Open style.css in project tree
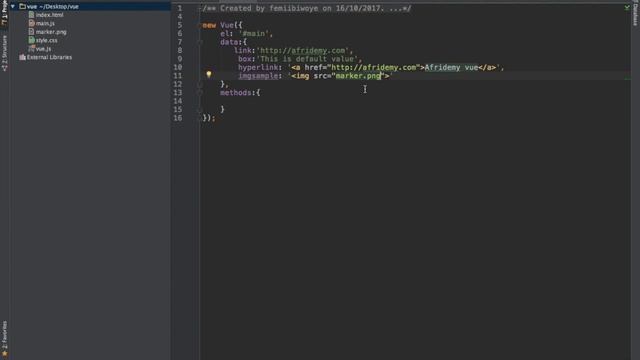Viewport: 640px width, 360px height. 47,40
